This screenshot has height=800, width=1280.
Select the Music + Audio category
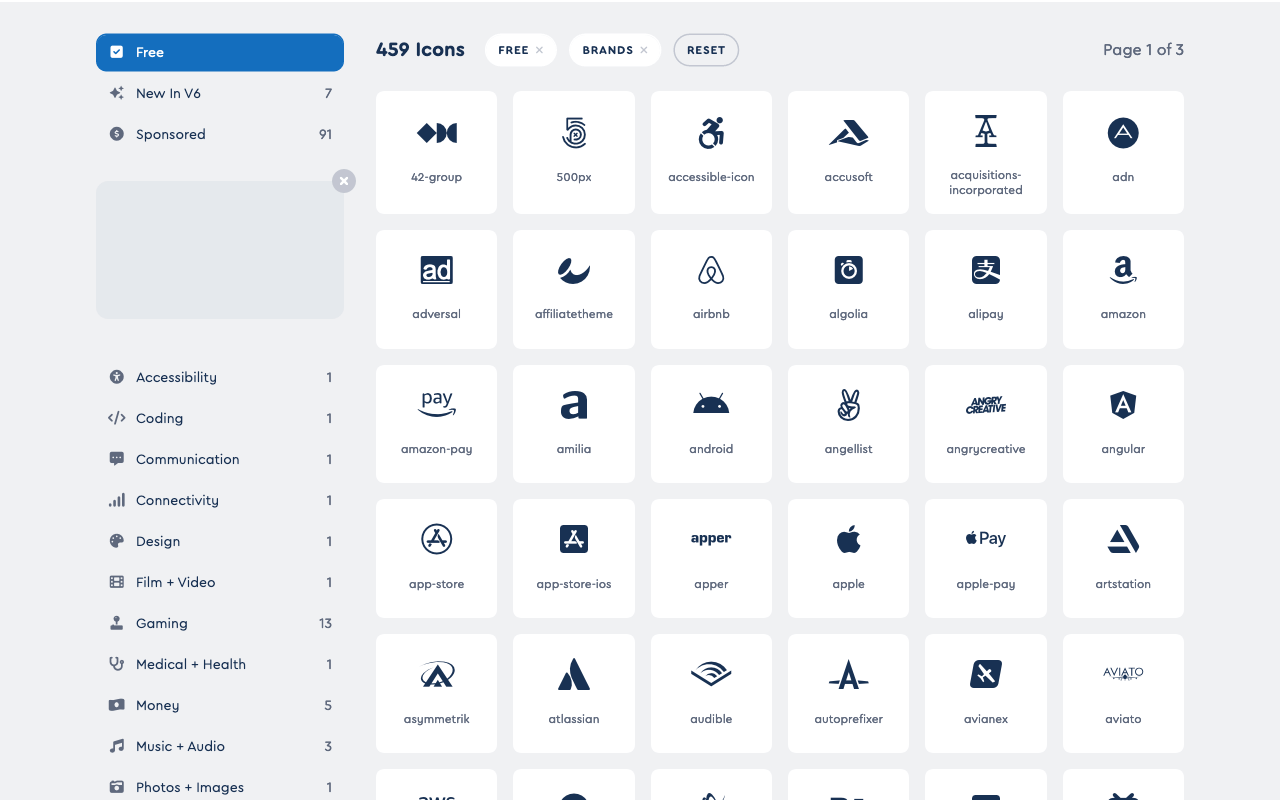(220, 746)
